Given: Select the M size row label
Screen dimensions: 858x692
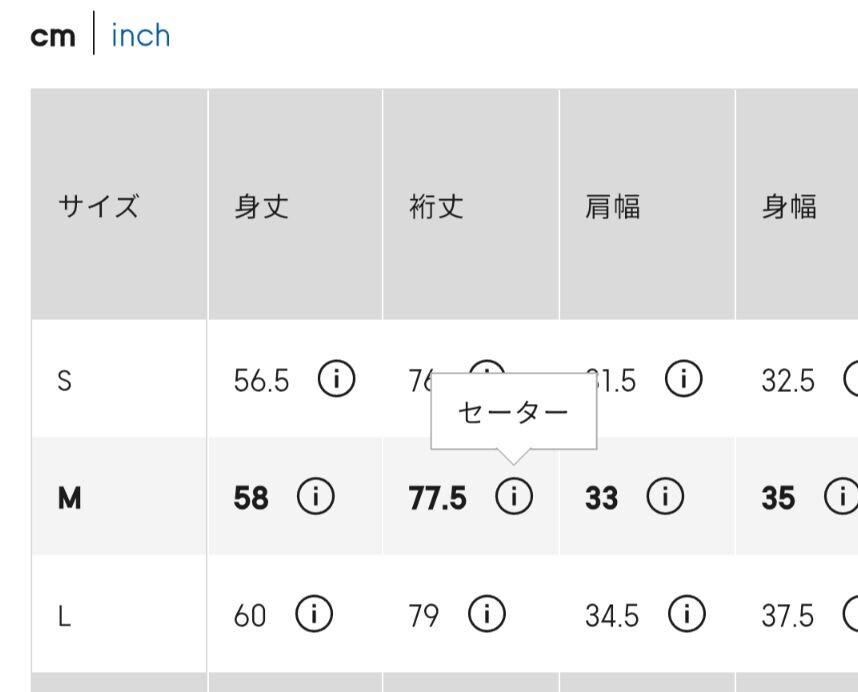Looking at the screenshot, I should coord(69,498).
